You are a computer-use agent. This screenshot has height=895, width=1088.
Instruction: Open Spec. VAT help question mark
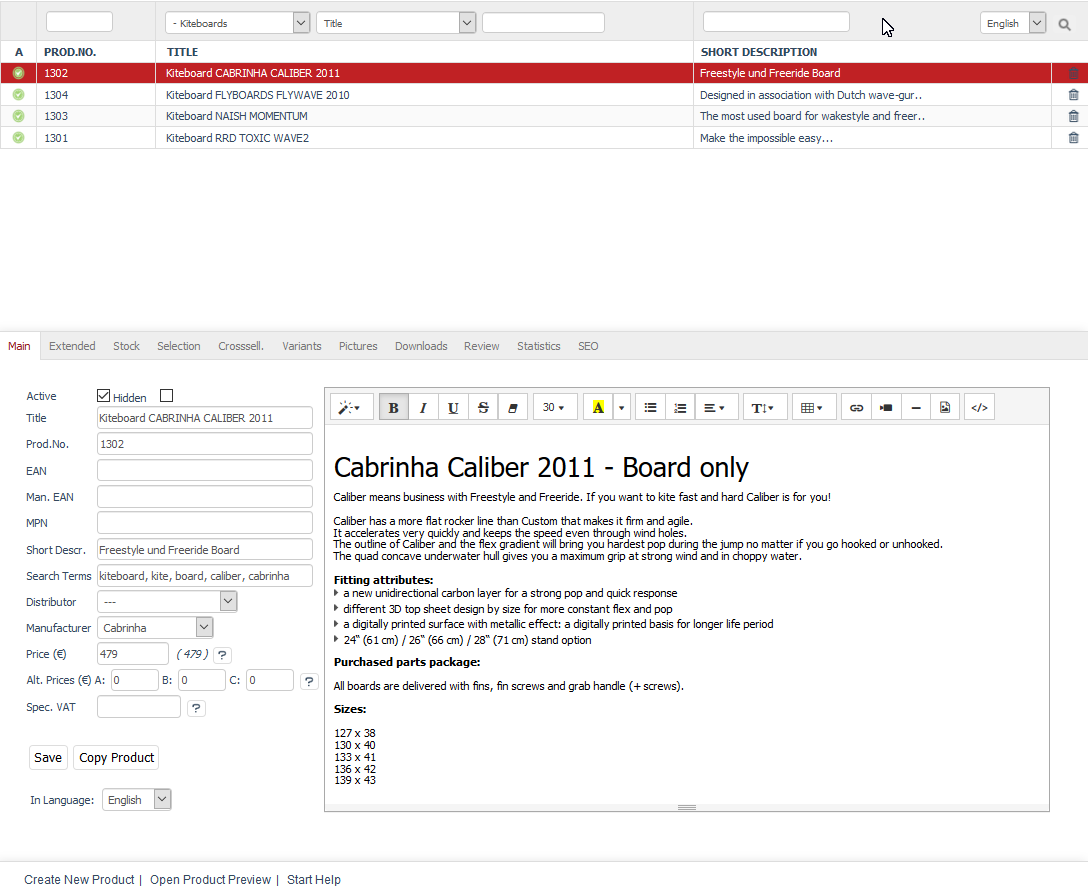pyautogui.click(x=196, y=708)
